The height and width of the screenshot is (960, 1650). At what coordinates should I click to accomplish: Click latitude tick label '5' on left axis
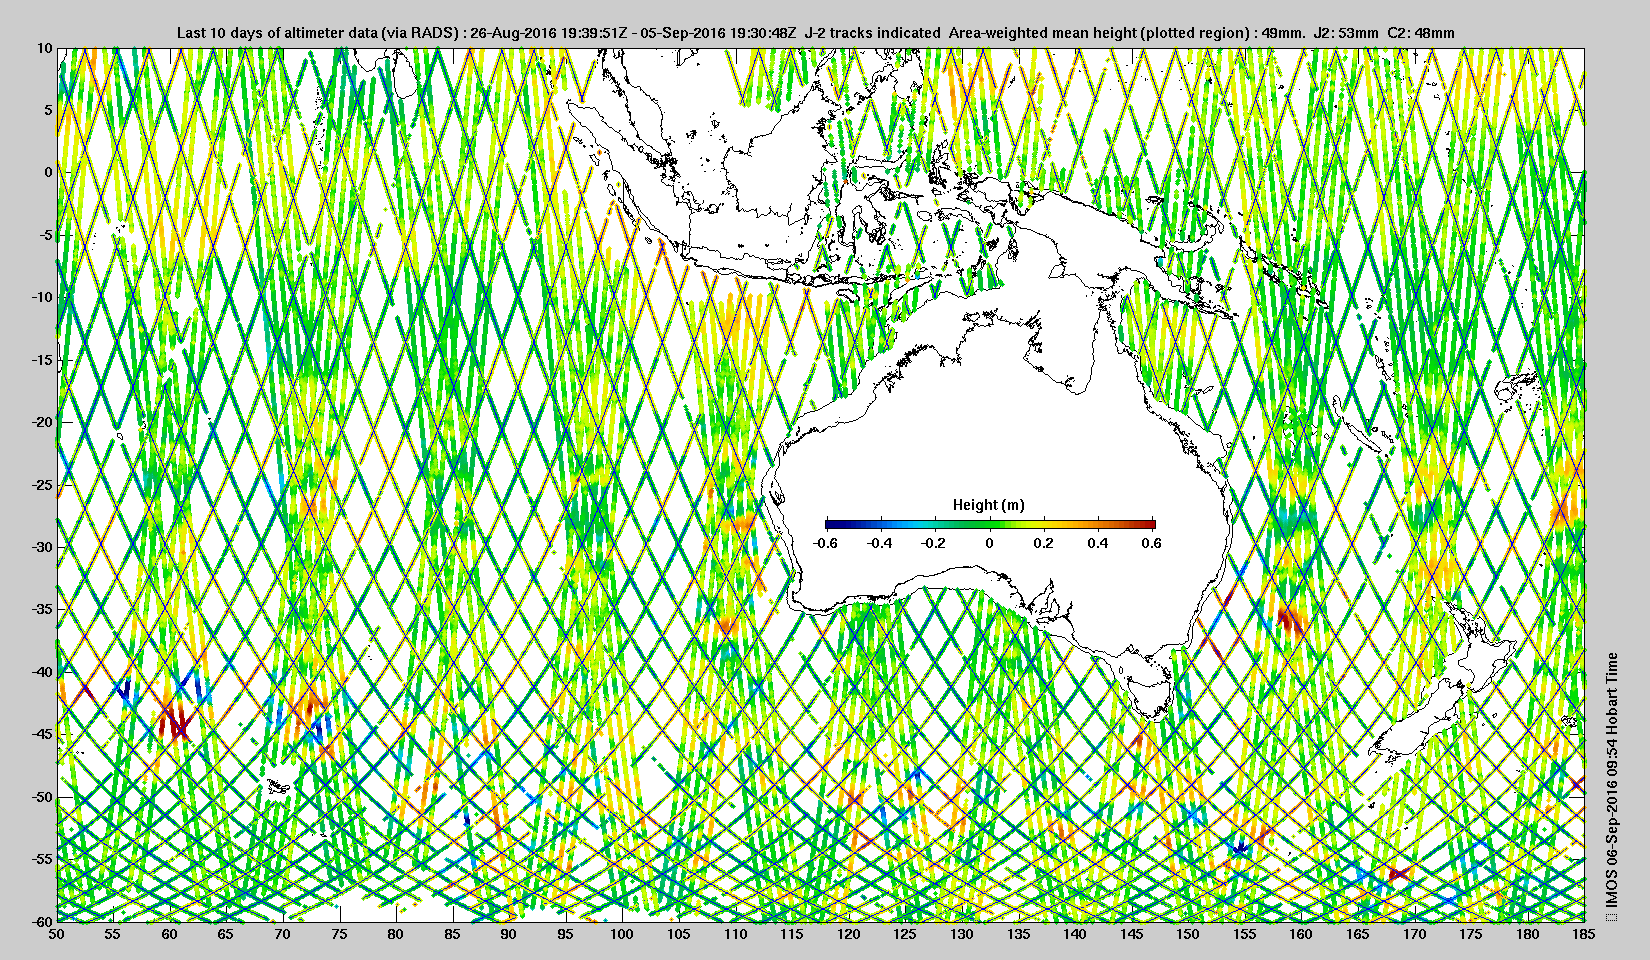pyautogui.click(x=48, y=110)
